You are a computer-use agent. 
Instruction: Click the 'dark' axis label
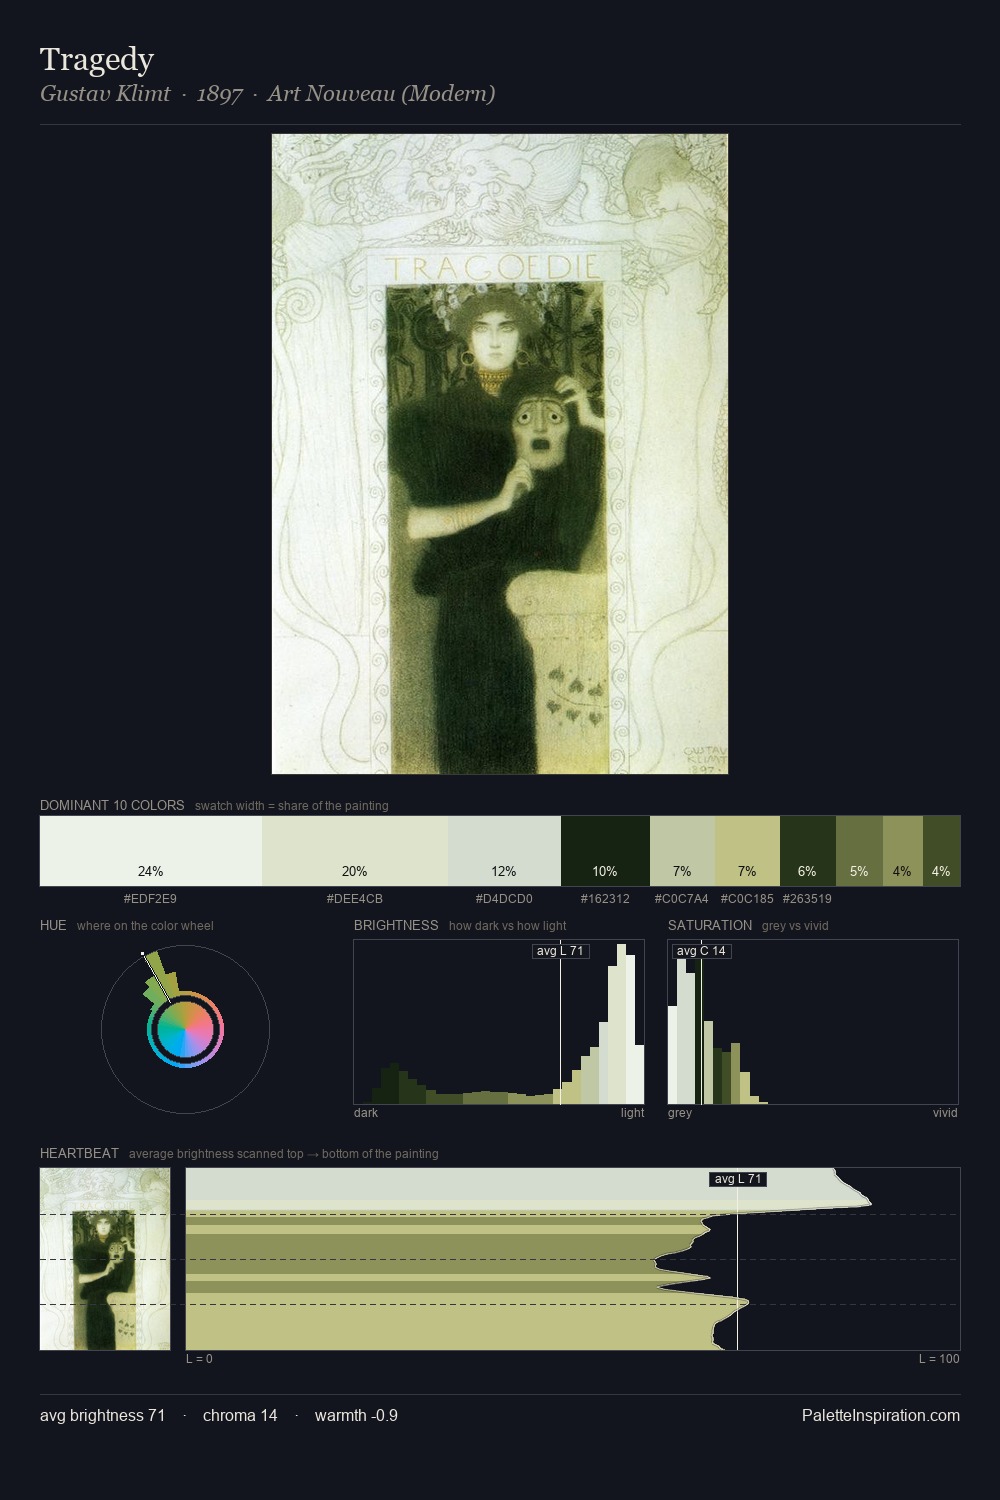[366, 1113]
